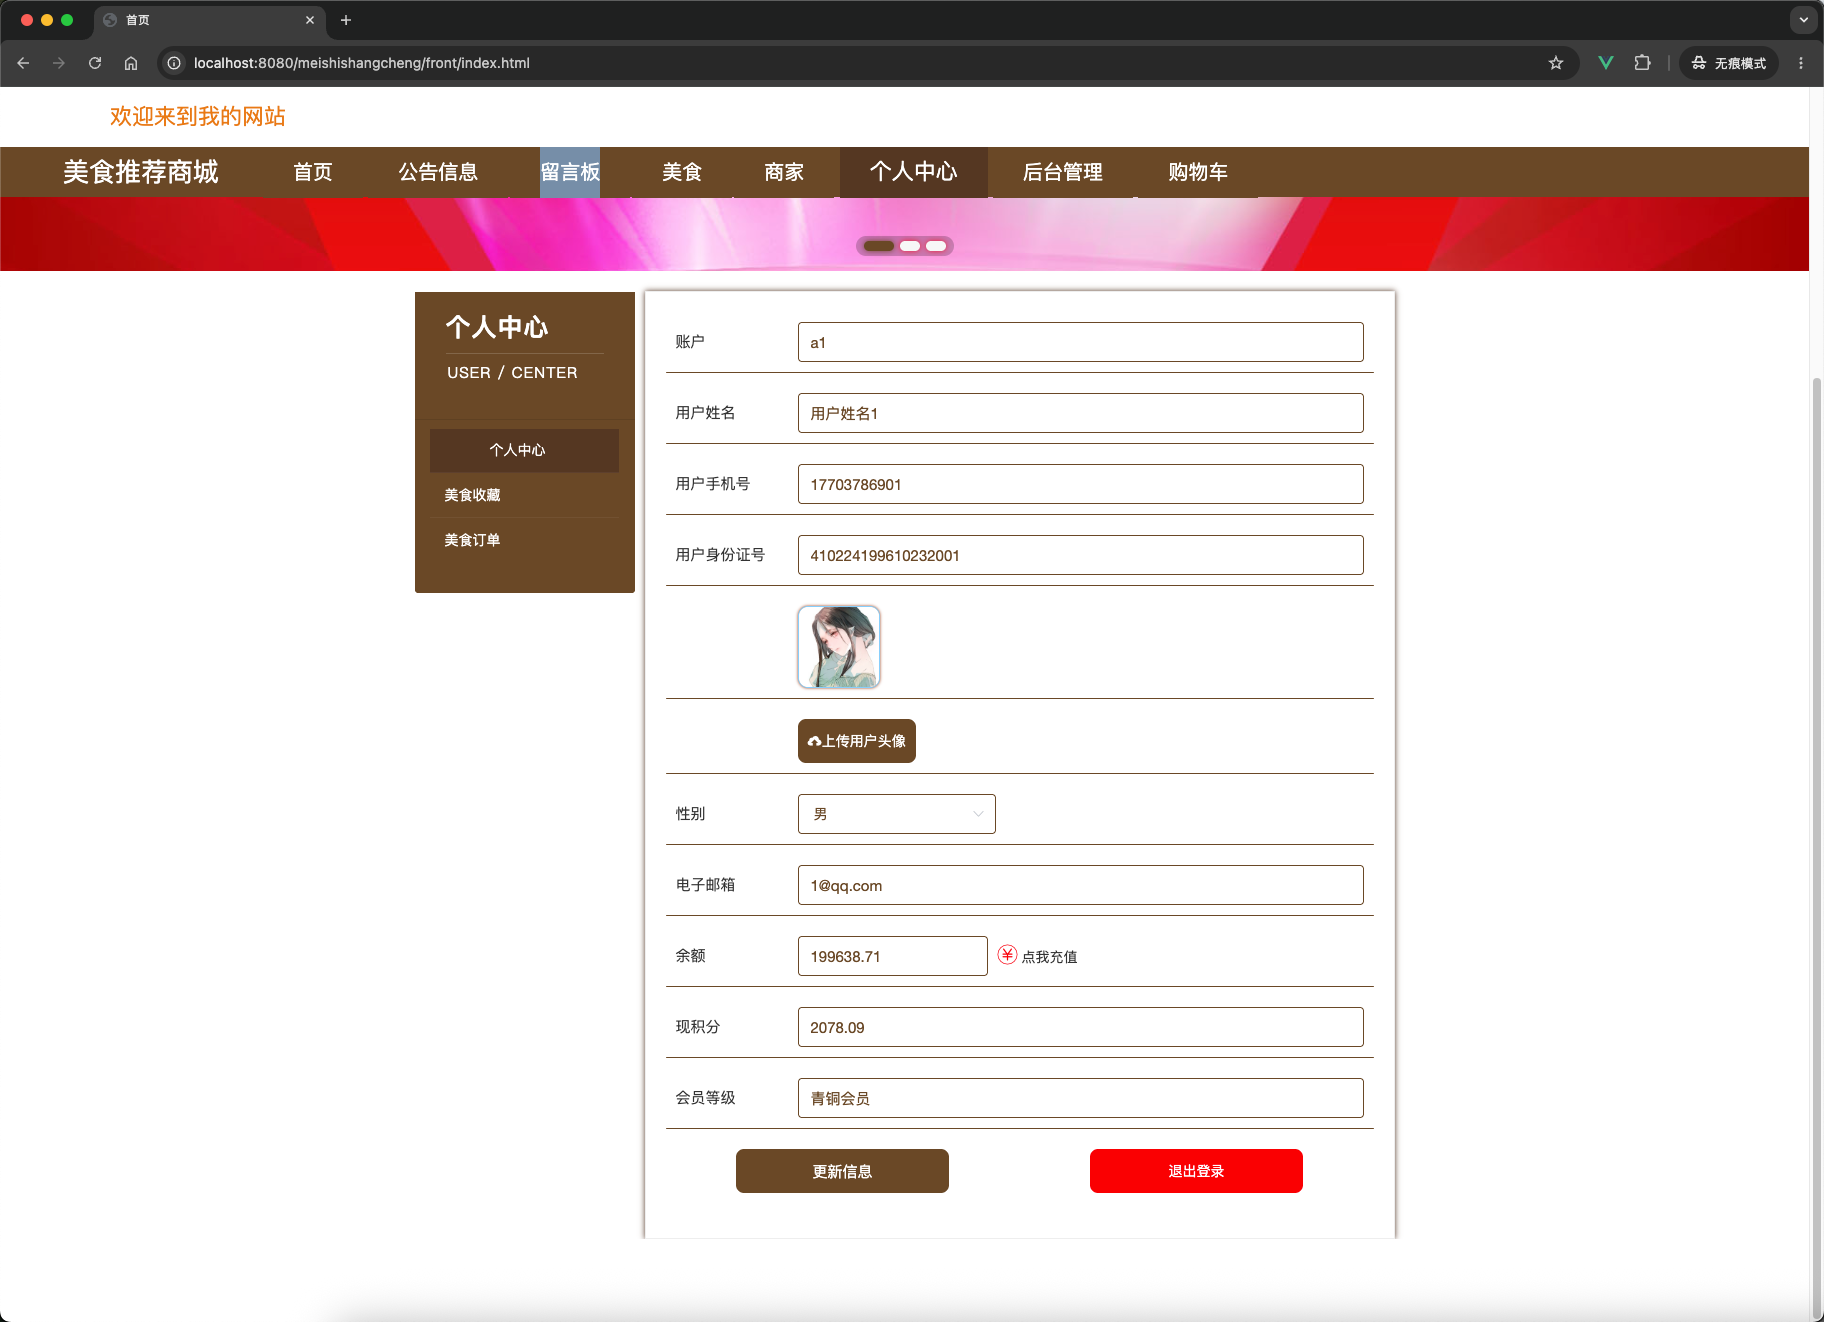Open the extensions puzzle icon

tap(1642, 63)
